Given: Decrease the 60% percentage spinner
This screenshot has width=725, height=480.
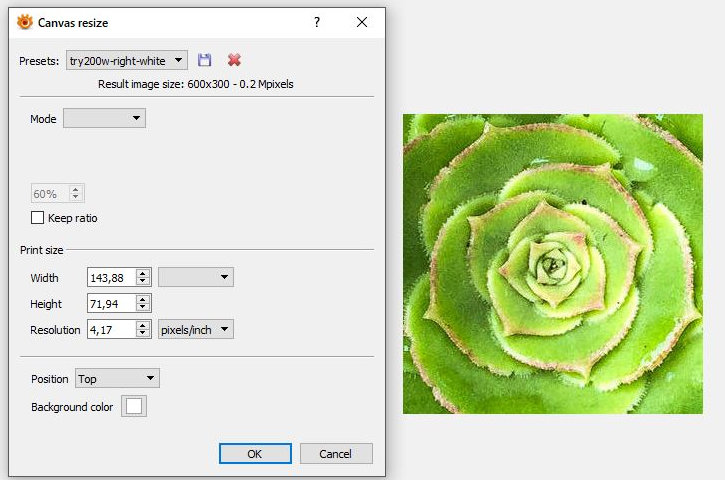Looking at the screenshot, I should pyautogui.click(x=76, y=197).
